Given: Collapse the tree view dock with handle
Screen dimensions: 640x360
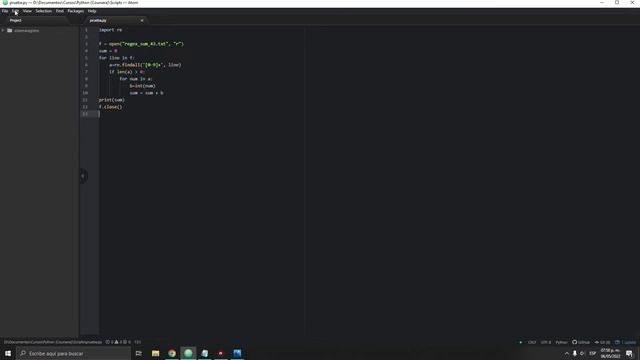Looking at the screenshot, I should (x=83, y=176).
